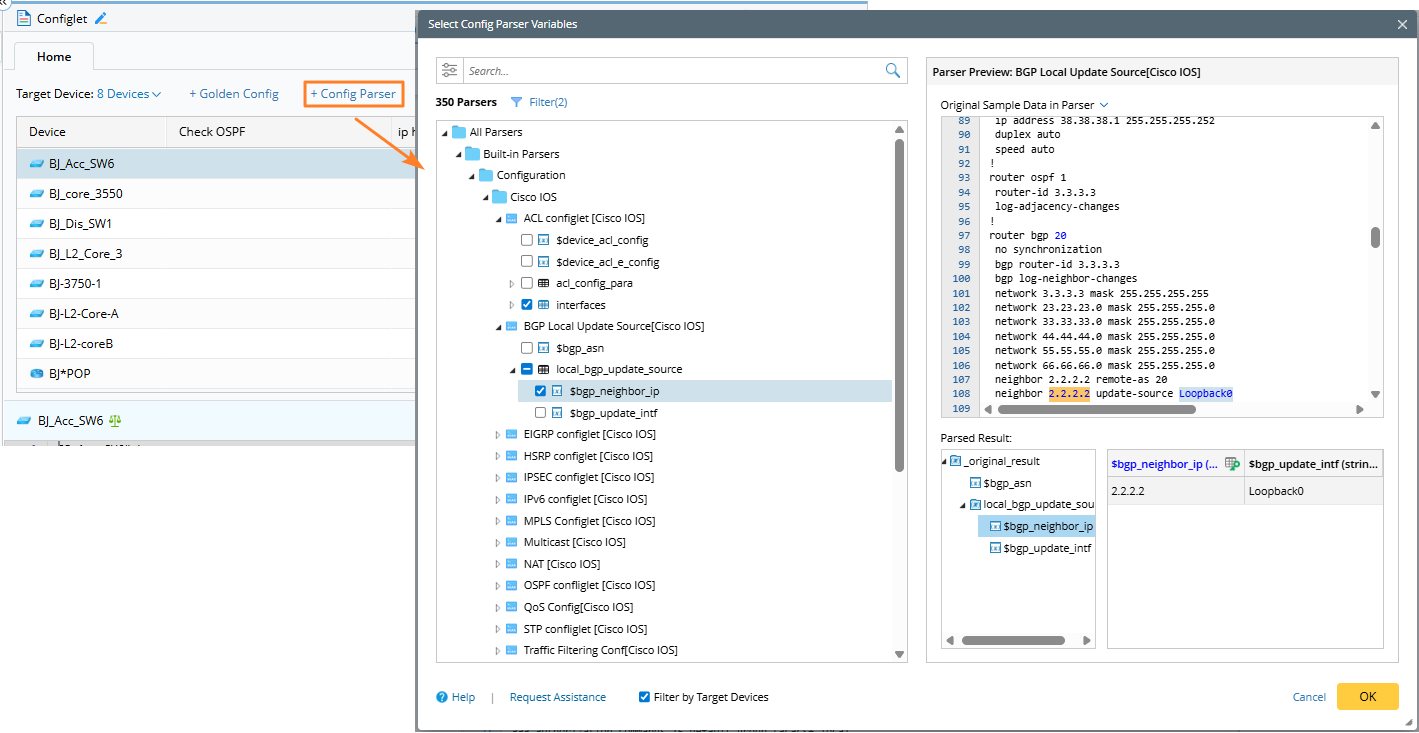Click the Configlet rename pencil icon
The image size is (1419, 733).
click(100, 19)
